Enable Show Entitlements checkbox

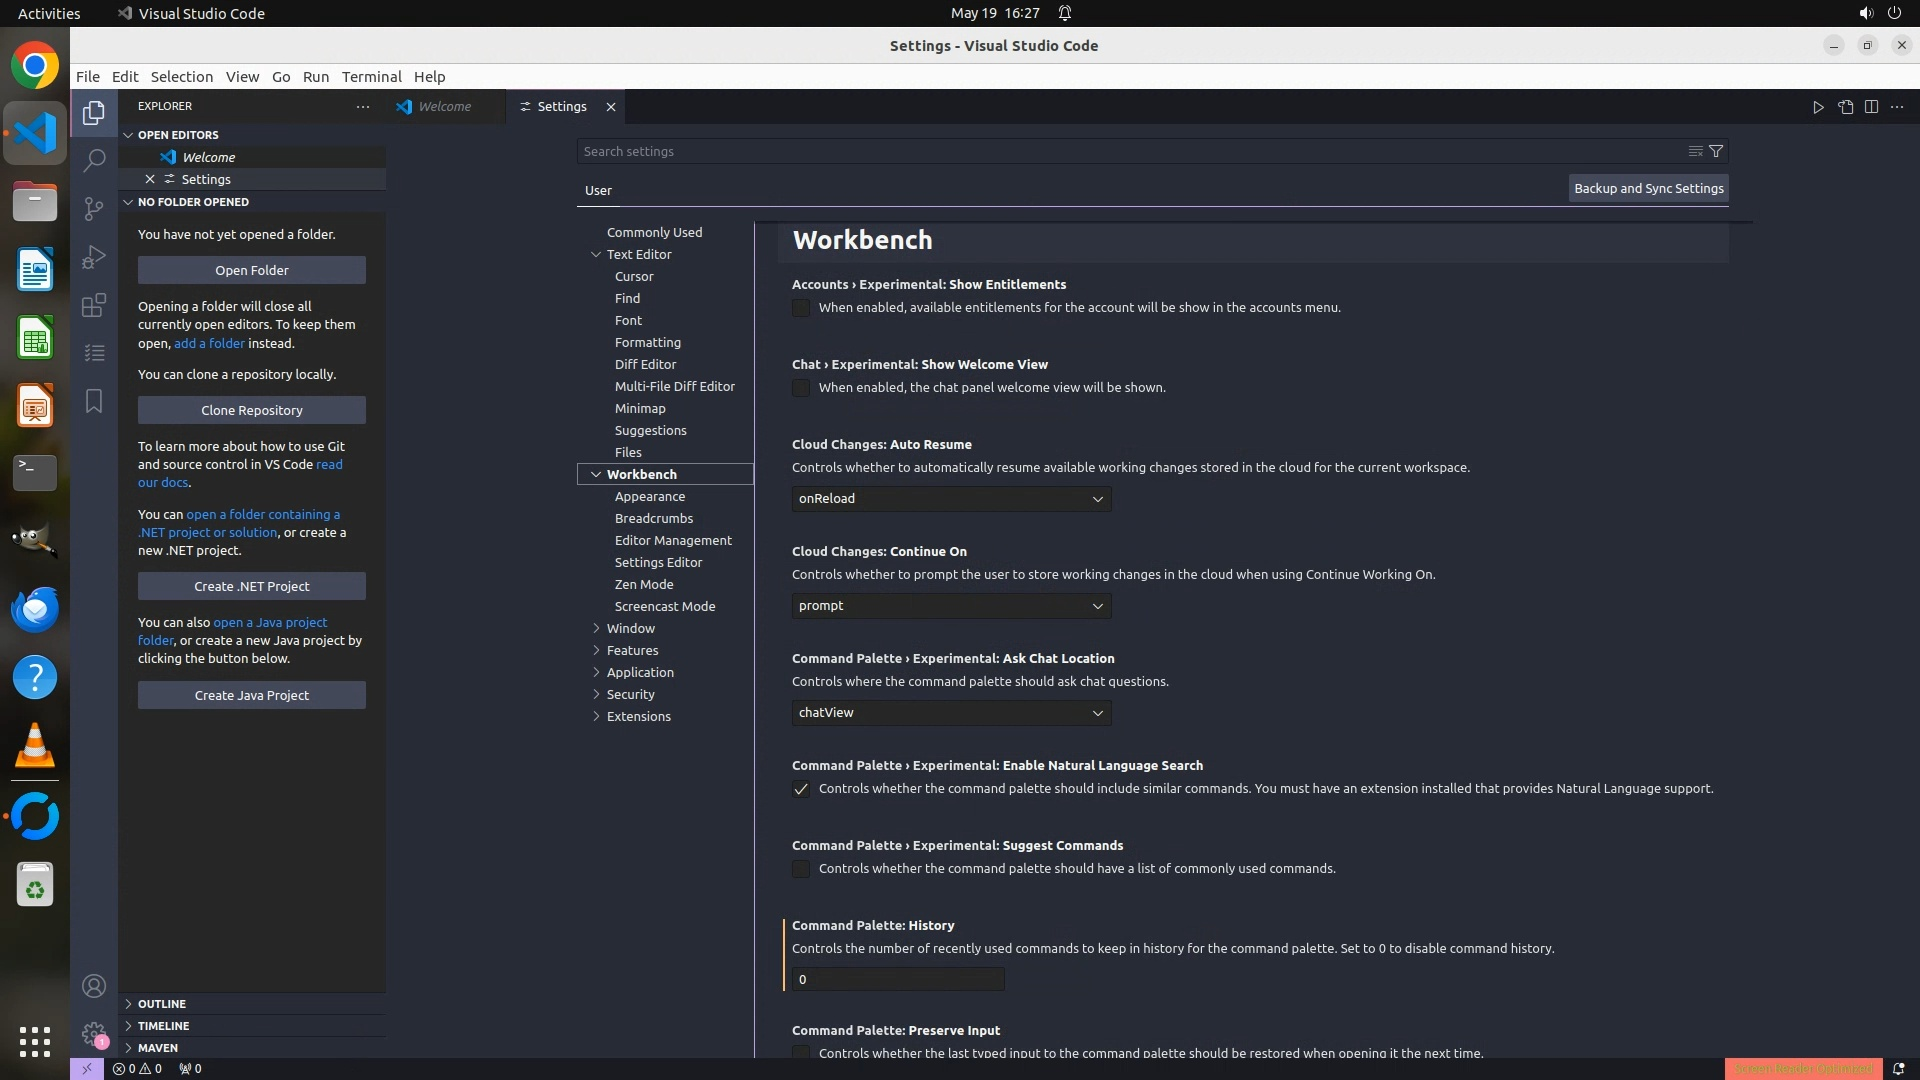click(801, 308)
